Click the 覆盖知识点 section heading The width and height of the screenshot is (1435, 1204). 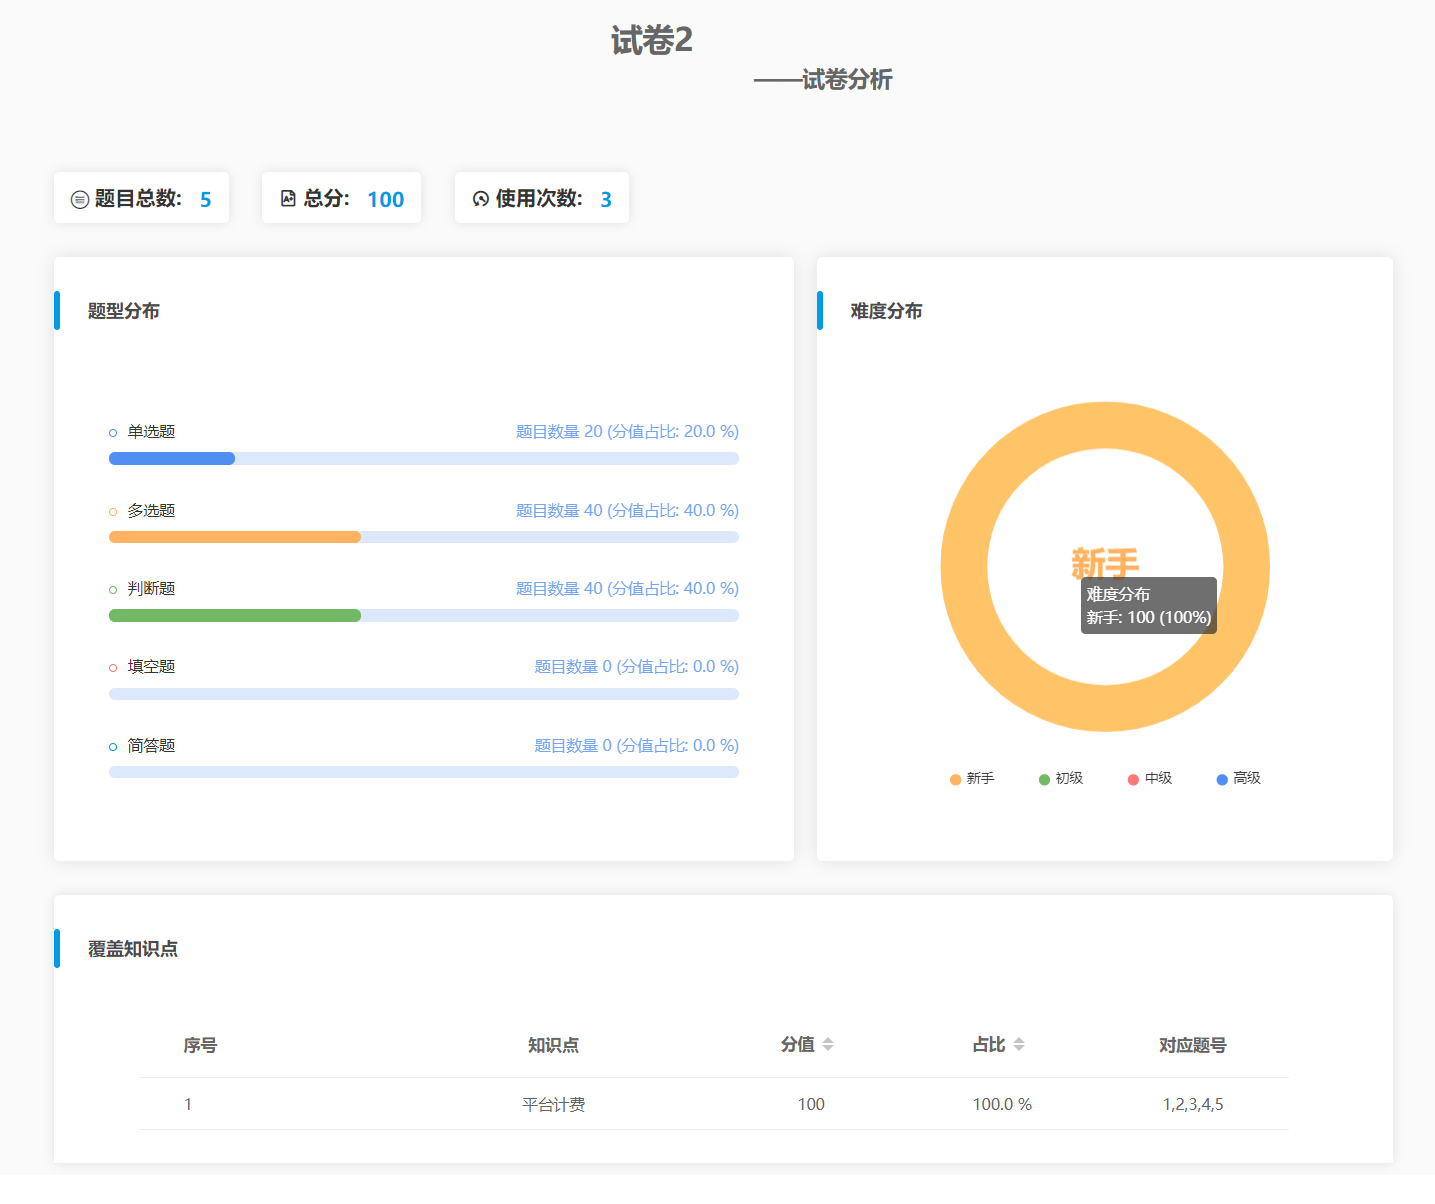(x=133, y=949)
